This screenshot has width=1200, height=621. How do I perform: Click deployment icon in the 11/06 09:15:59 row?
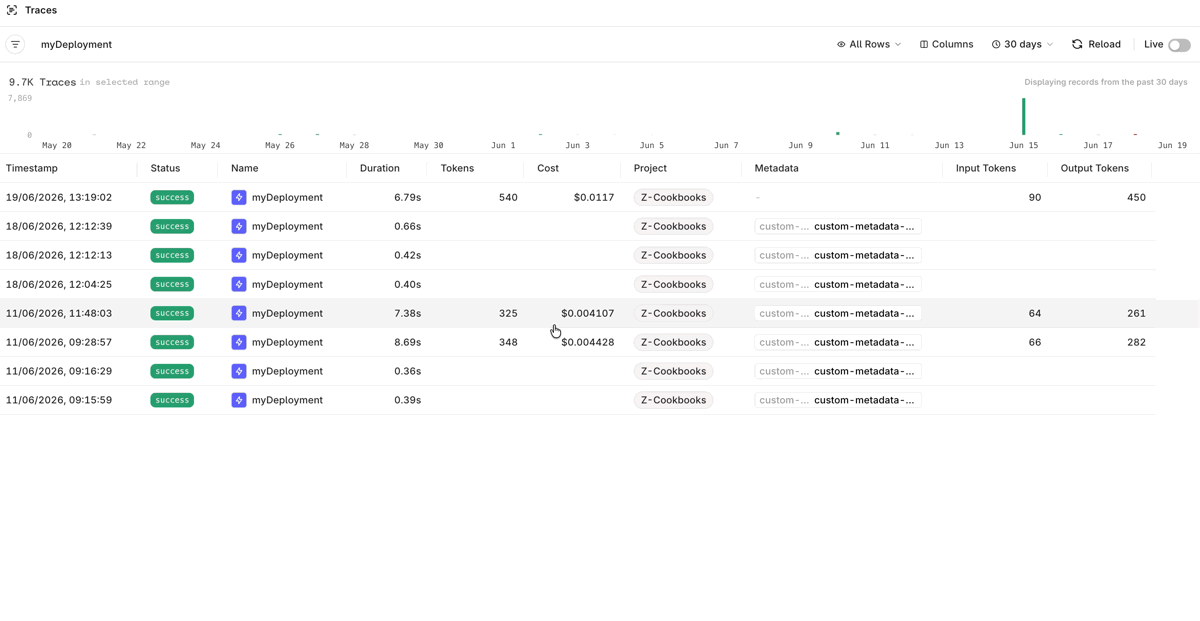coord(239,401)
